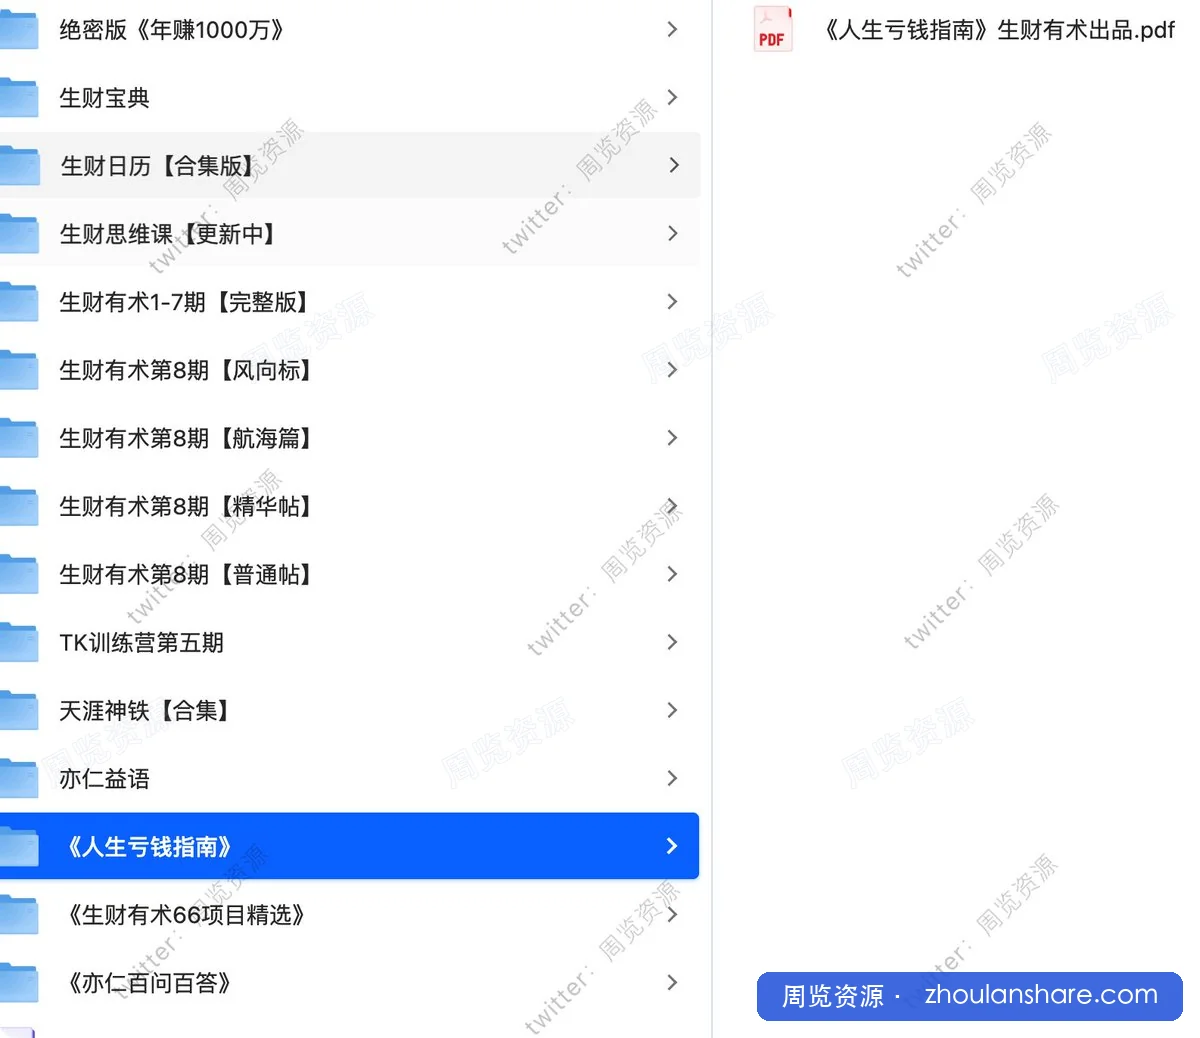Image resolution: width=1200 pixels, height=1038 pixels.
Task: Select the 生财宝典 folder name
Action: (104, 98)
